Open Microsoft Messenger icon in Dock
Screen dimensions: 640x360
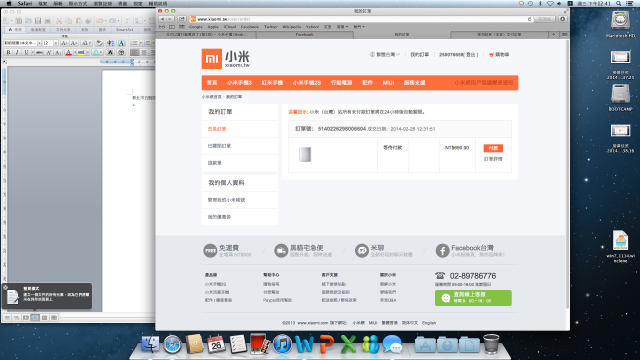[x=370, y=344]
